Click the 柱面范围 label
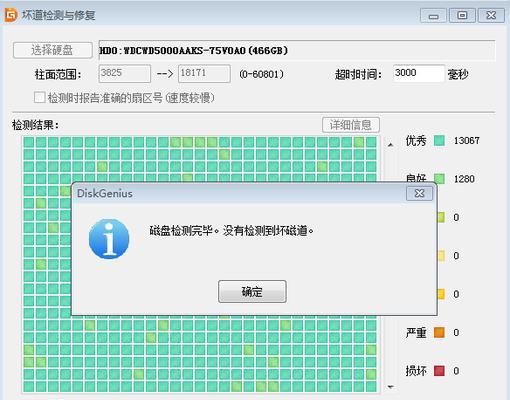The image size is (510, 400). [x=58, y=74]
